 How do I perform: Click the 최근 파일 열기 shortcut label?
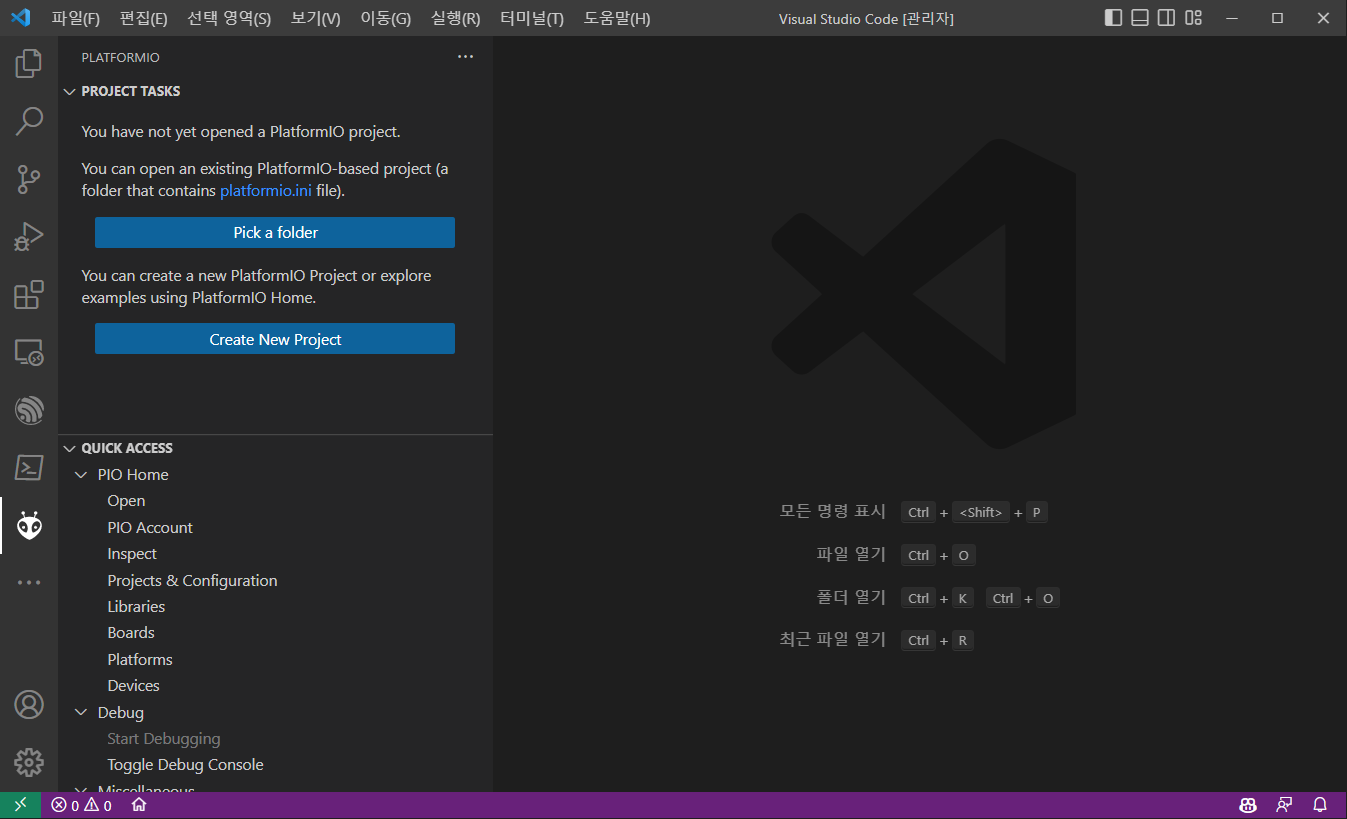(x=833, y=639)
